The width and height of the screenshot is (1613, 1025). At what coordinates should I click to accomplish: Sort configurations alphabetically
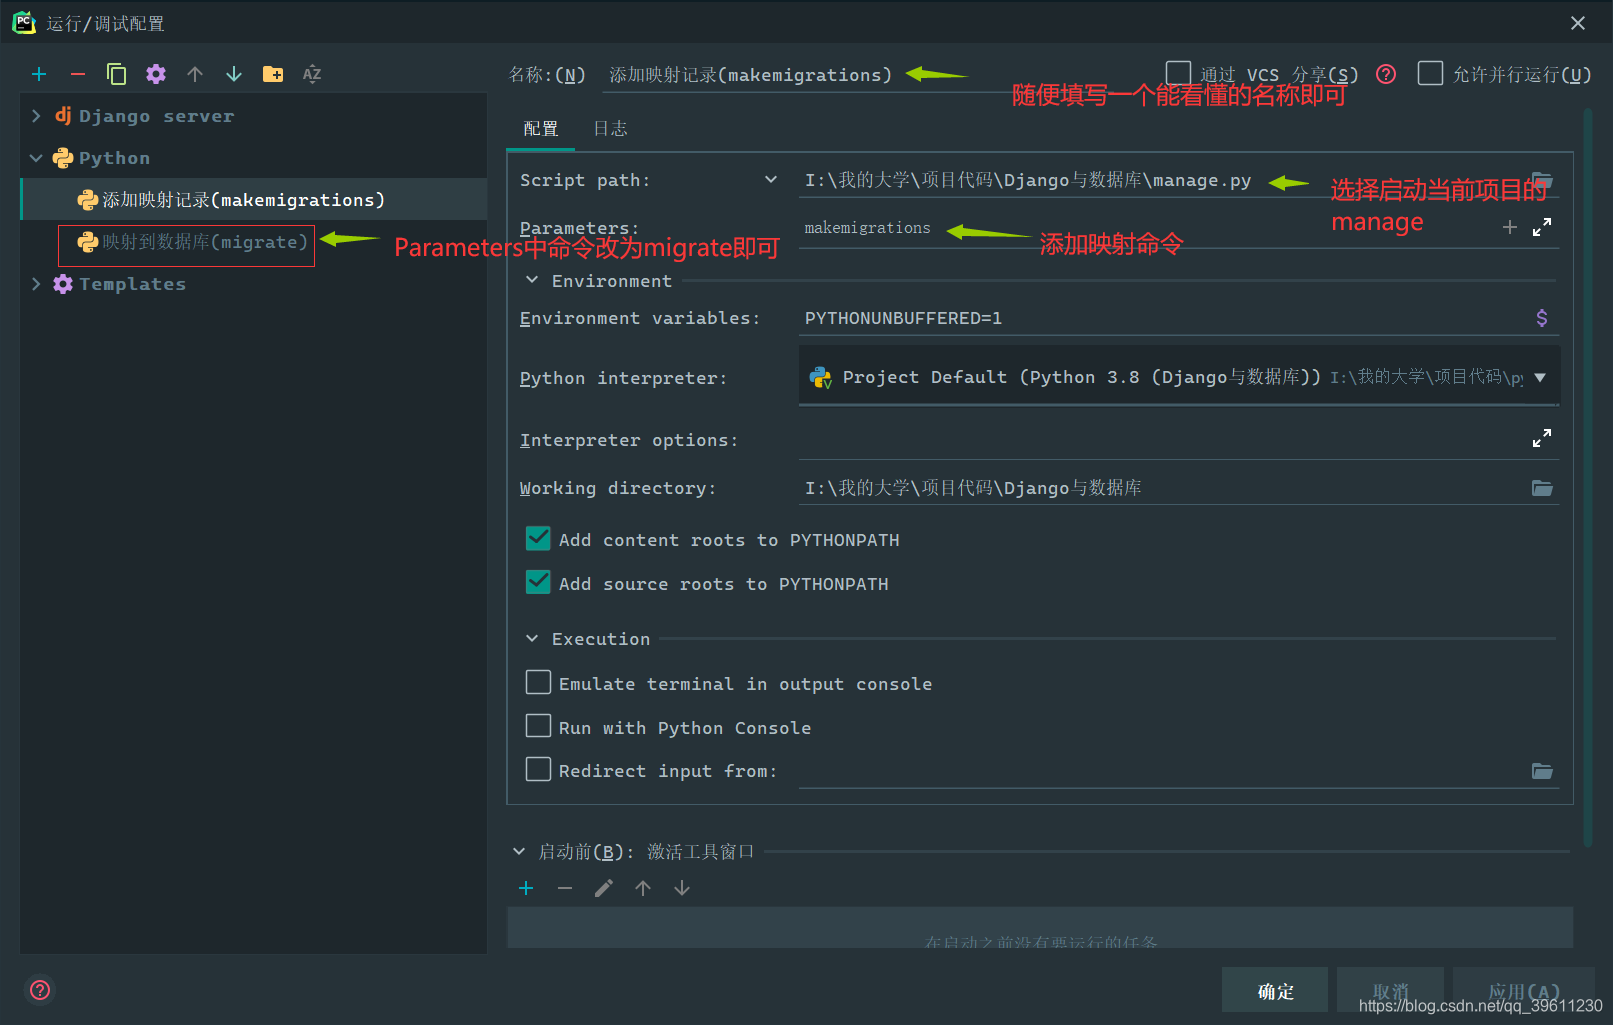click(312, 74)
